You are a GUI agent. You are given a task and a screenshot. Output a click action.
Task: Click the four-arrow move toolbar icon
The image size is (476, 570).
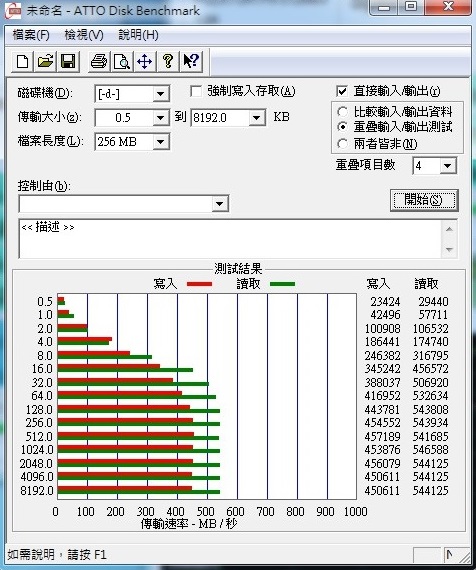pos(144,61)
